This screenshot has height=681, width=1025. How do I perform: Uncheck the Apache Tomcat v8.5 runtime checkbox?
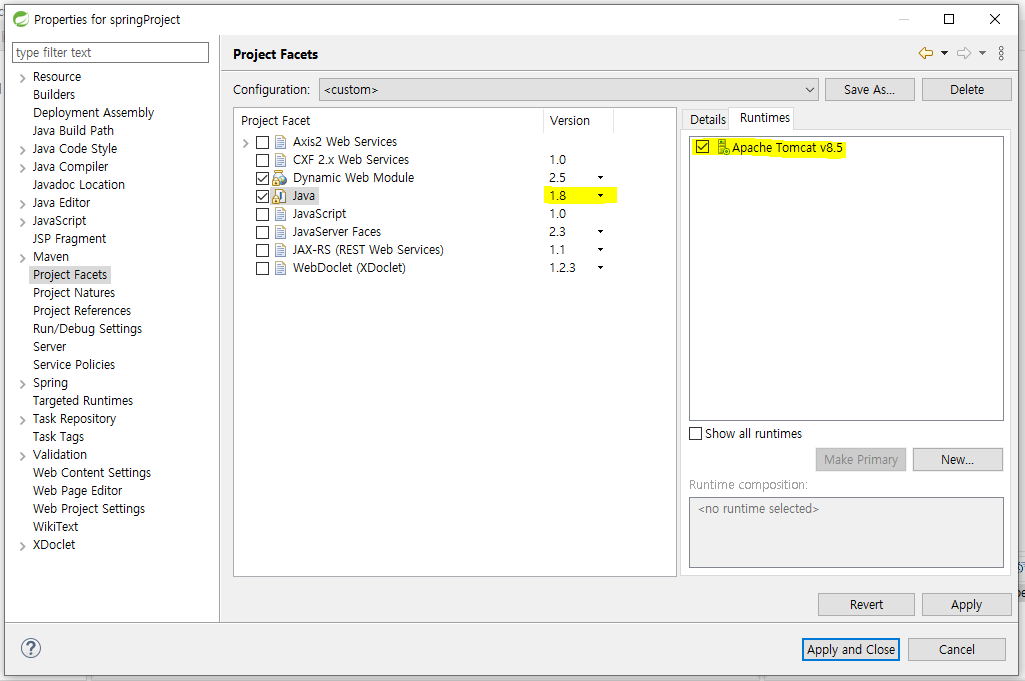click(702, 147)
